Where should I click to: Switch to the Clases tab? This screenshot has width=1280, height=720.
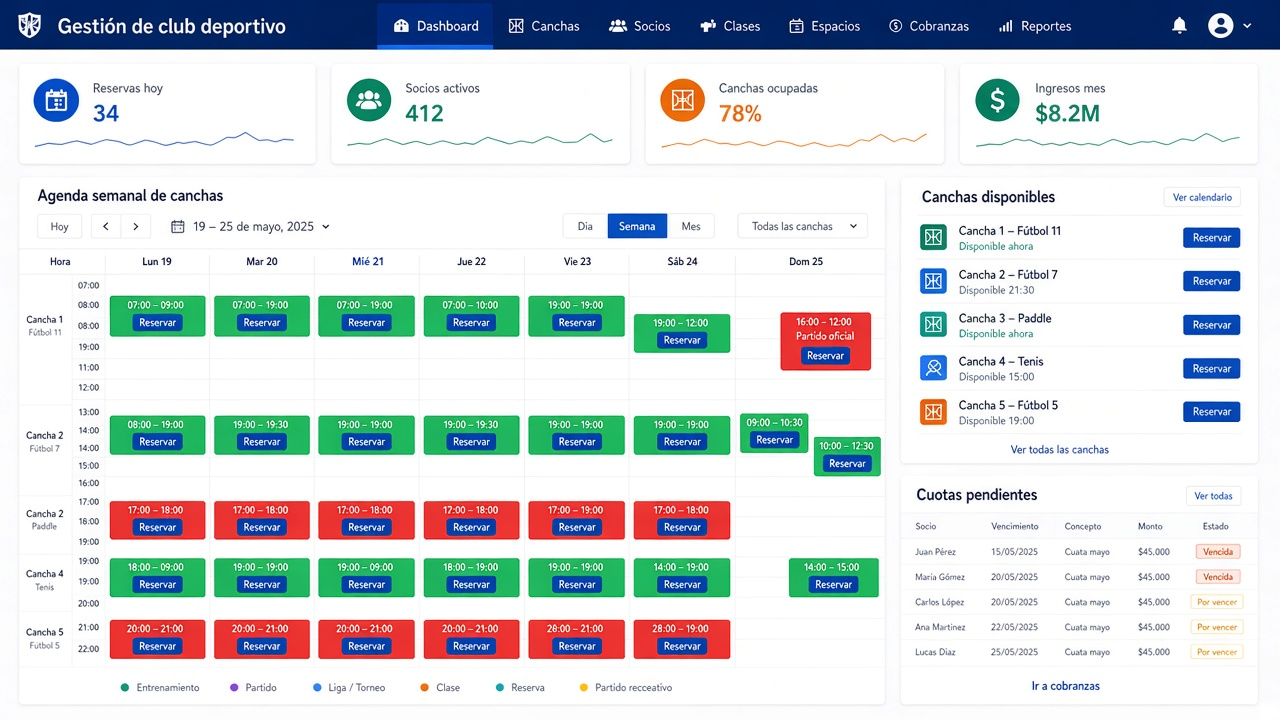click(730, 26)
